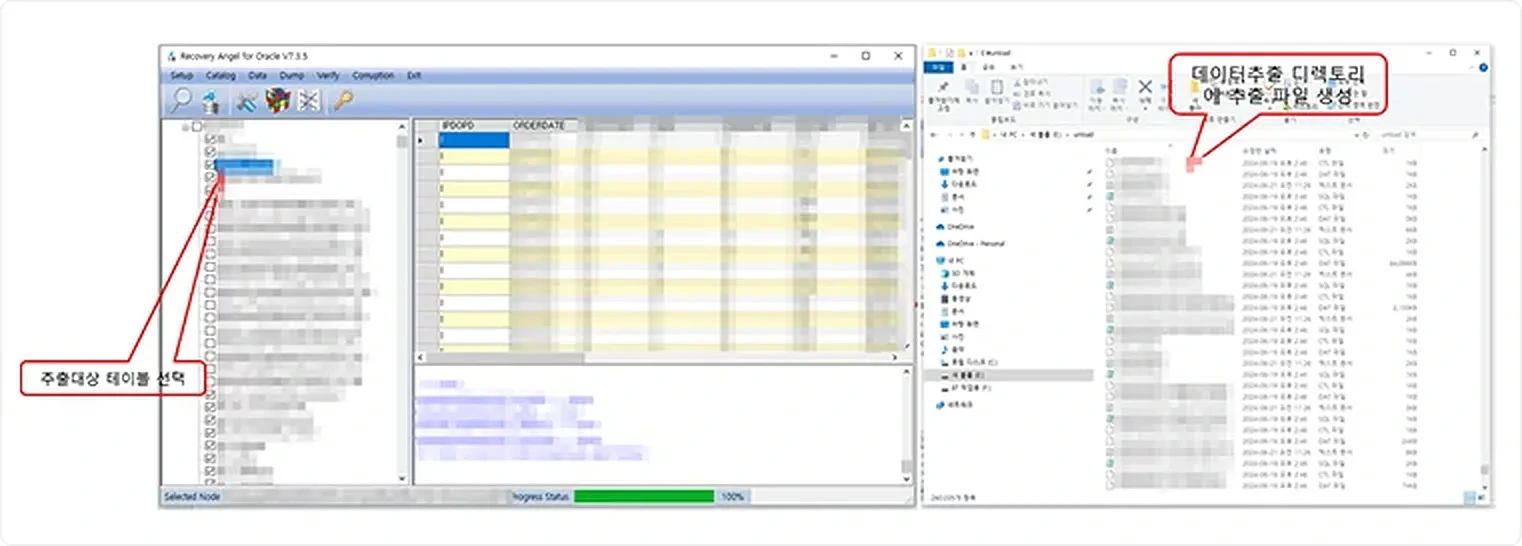Screen dimensions: 1522x546
Task: Toggle checkbox of the highlighted table row
Action: point(210,165)
